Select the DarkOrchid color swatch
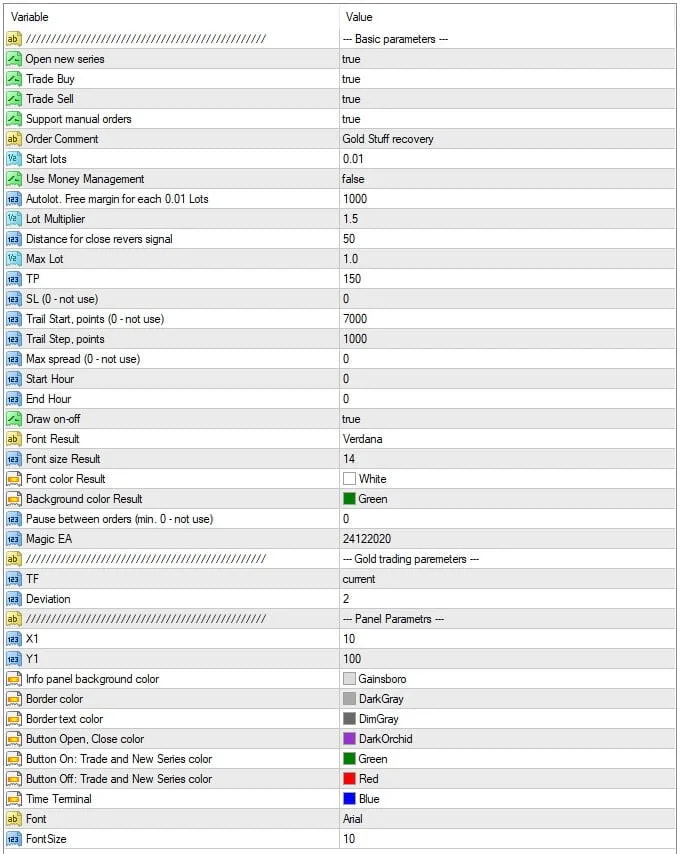Image resolution: width=680 pixels, height=854 pixels. coord(349,739)
